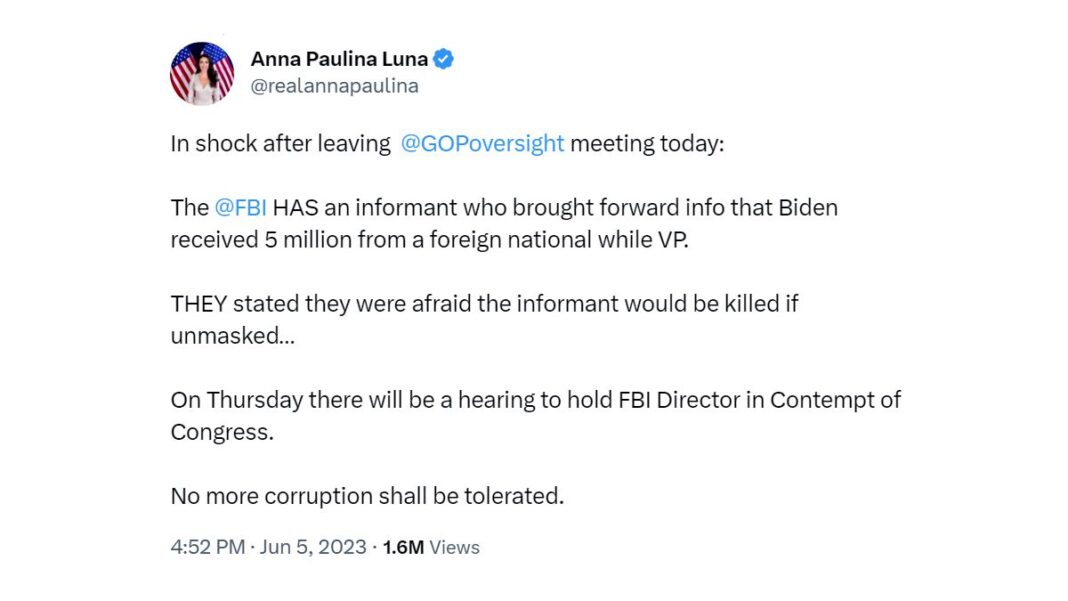Click the words 'meeting today:'
1068x601 pixels.
tap(647, 144)
